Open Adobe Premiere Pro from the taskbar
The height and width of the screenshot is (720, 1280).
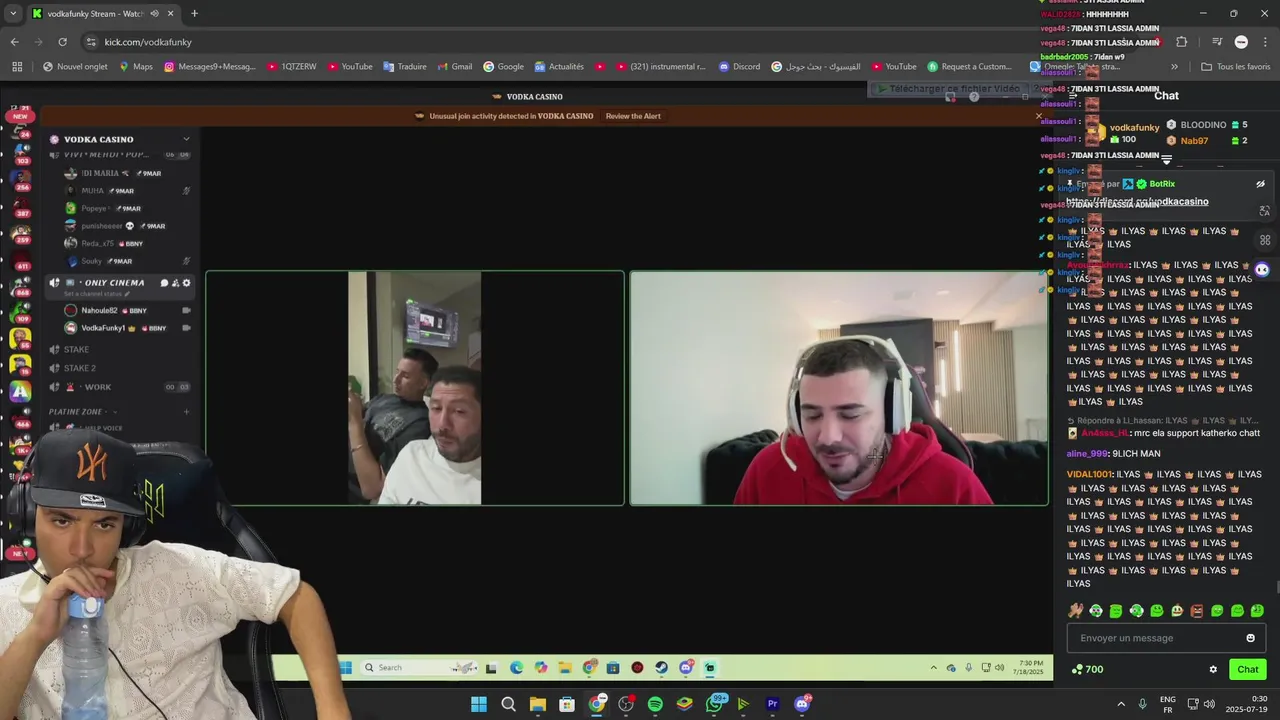[x=772, y=704]
